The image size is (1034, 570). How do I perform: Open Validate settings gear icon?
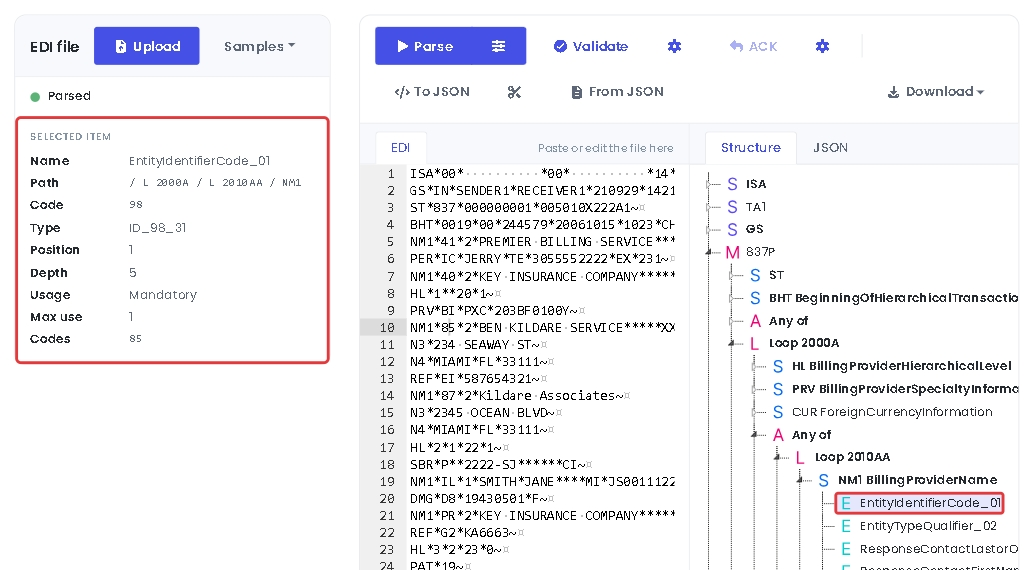point(674,46)
